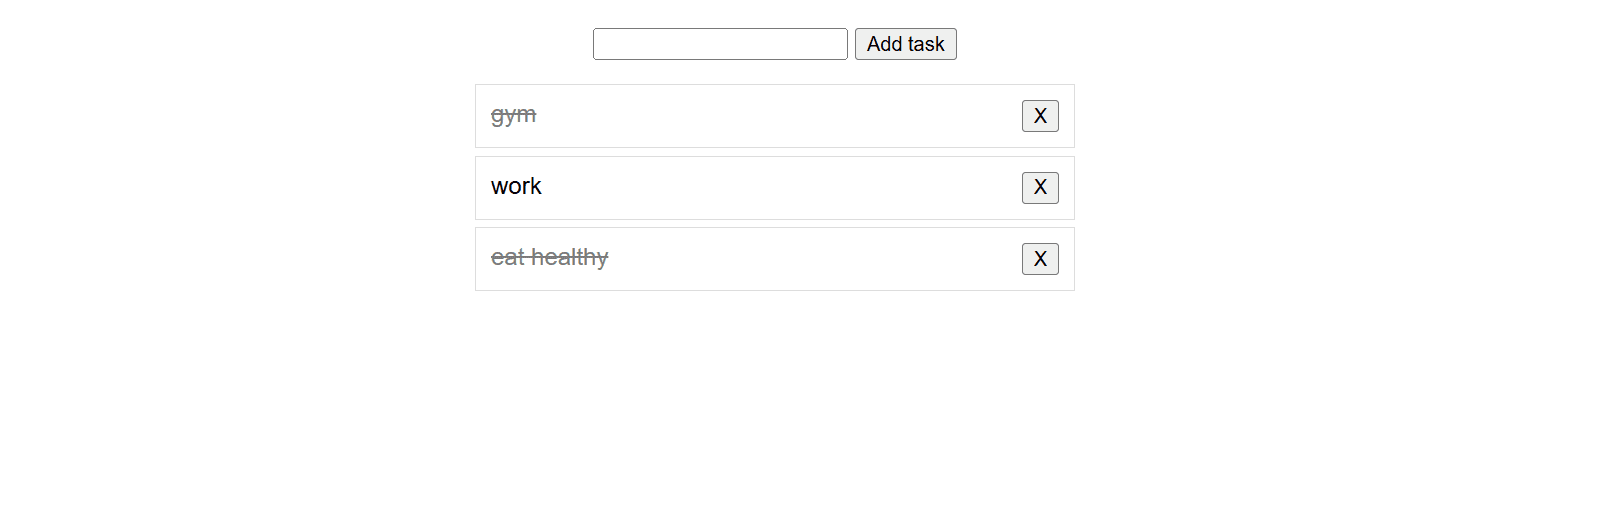
Task: Place cursor in the textbox above list
Action: click(x=720, y=44)
